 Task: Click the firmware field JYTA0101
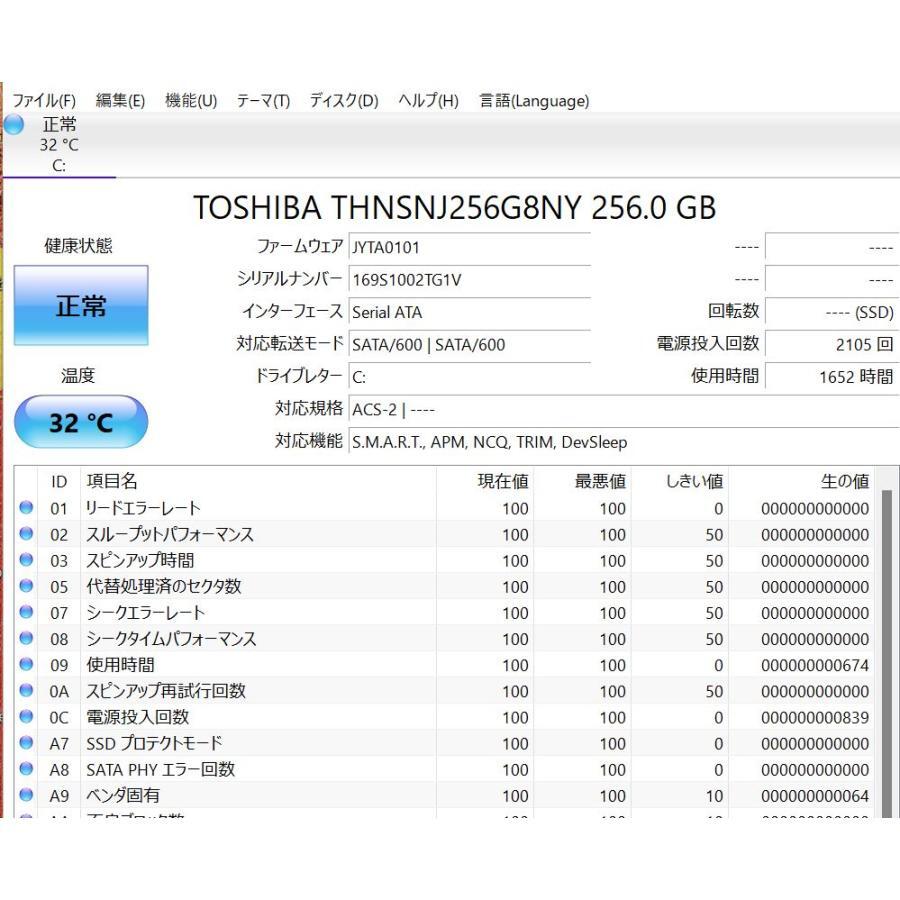click(470, 247)
